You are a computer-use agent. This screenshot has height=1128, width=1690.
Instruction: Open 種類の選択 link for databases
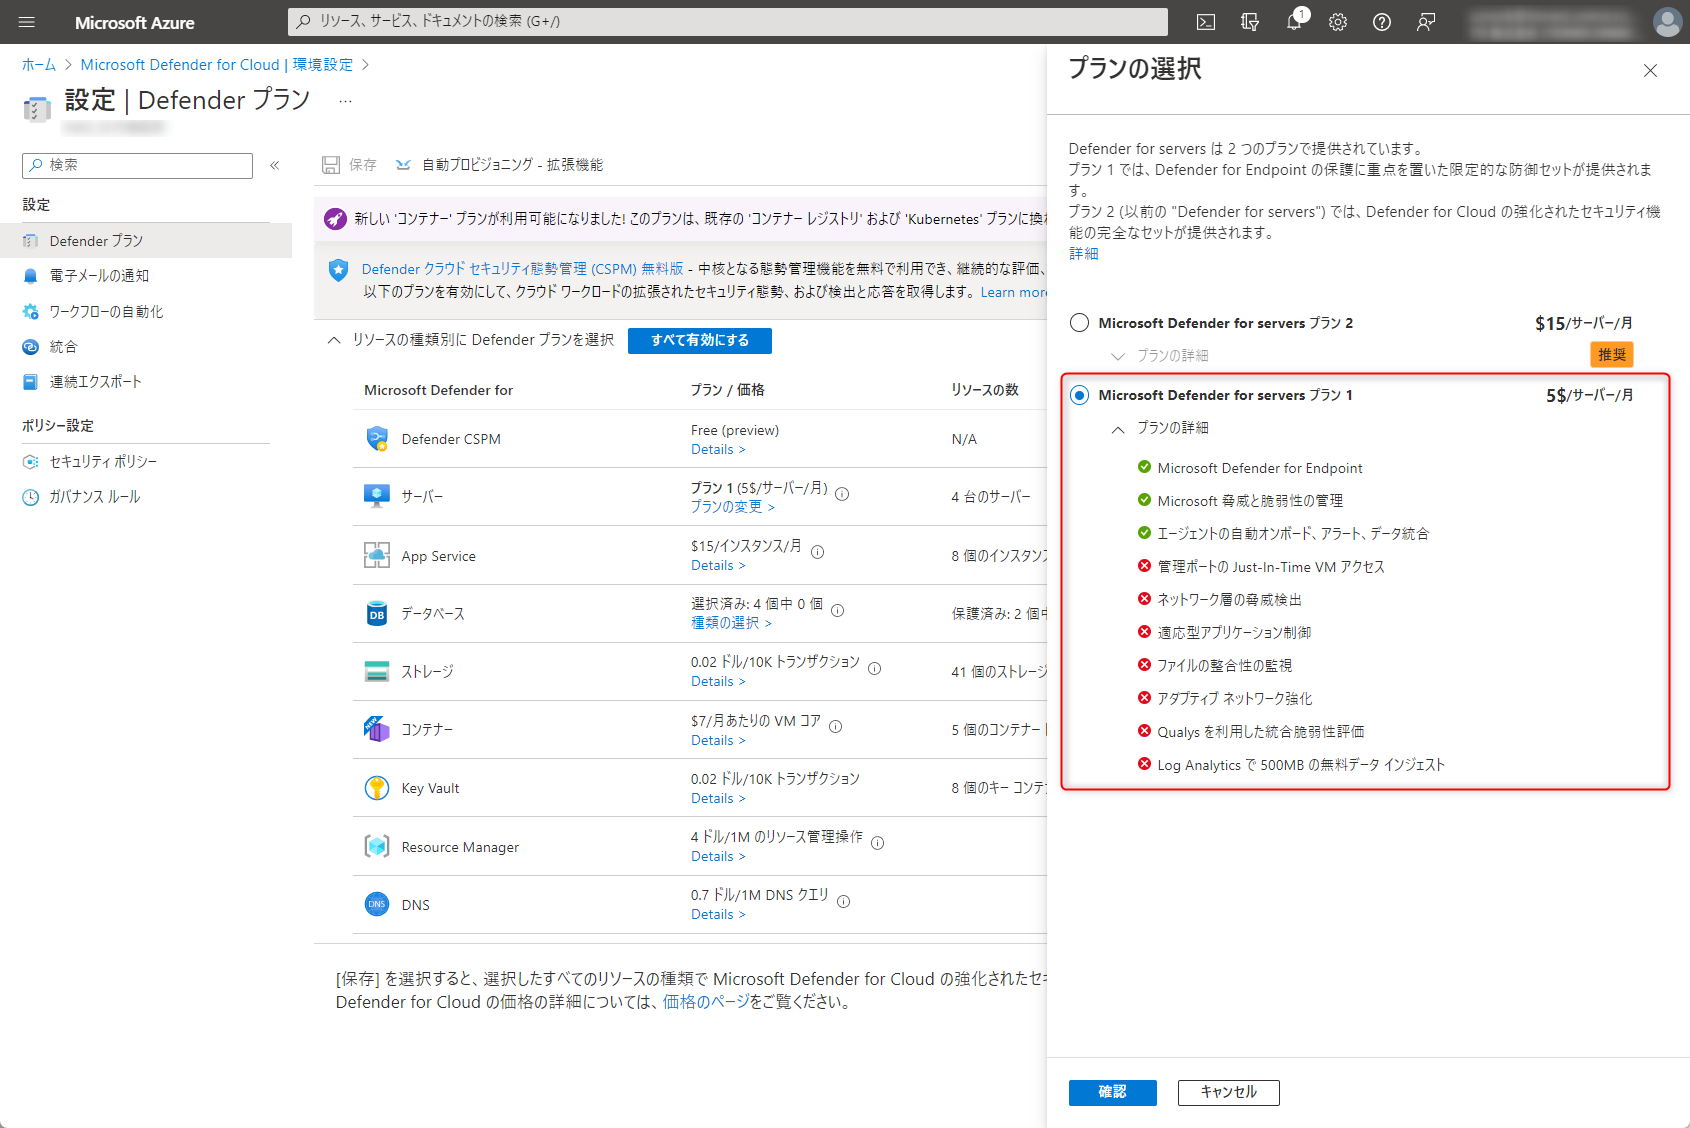point(731,623)
